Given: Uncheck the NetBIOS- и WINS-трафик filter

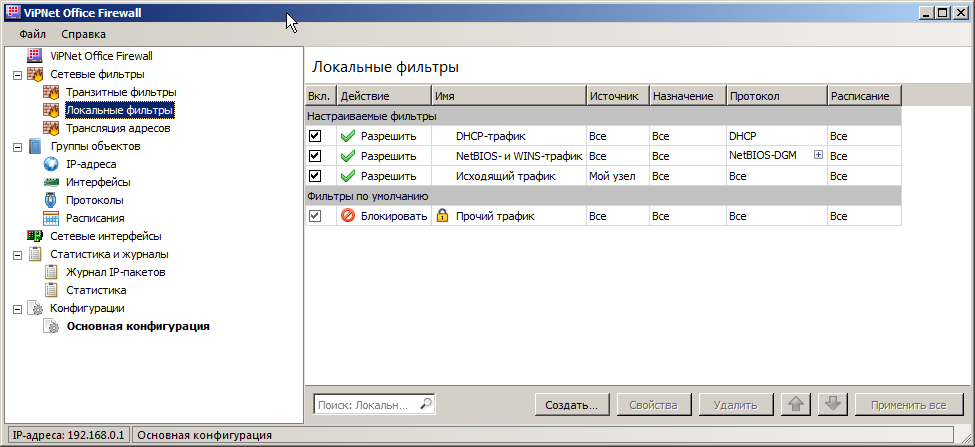Looking at the screenshot, I should (315, 156).
